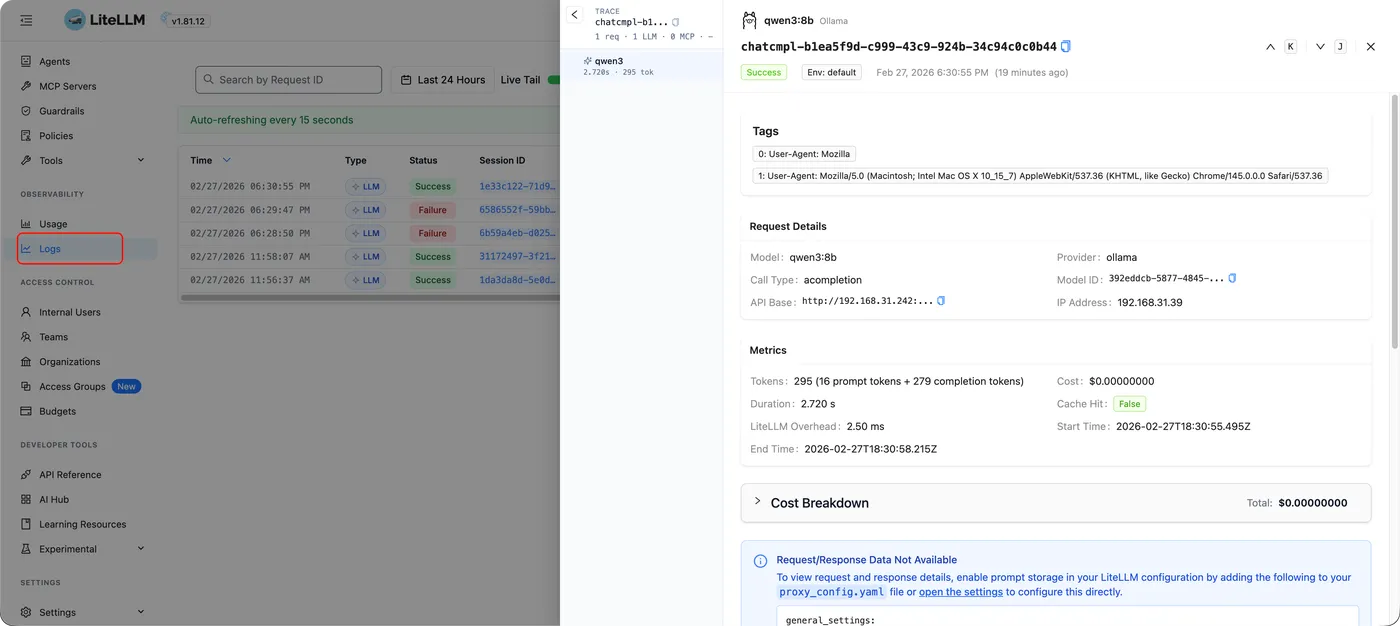The height and width of the screenshot is (626, 1400).
Task: Jump to previous log with up arrow
Action: pyautogui.click(x=1270, y=46)
